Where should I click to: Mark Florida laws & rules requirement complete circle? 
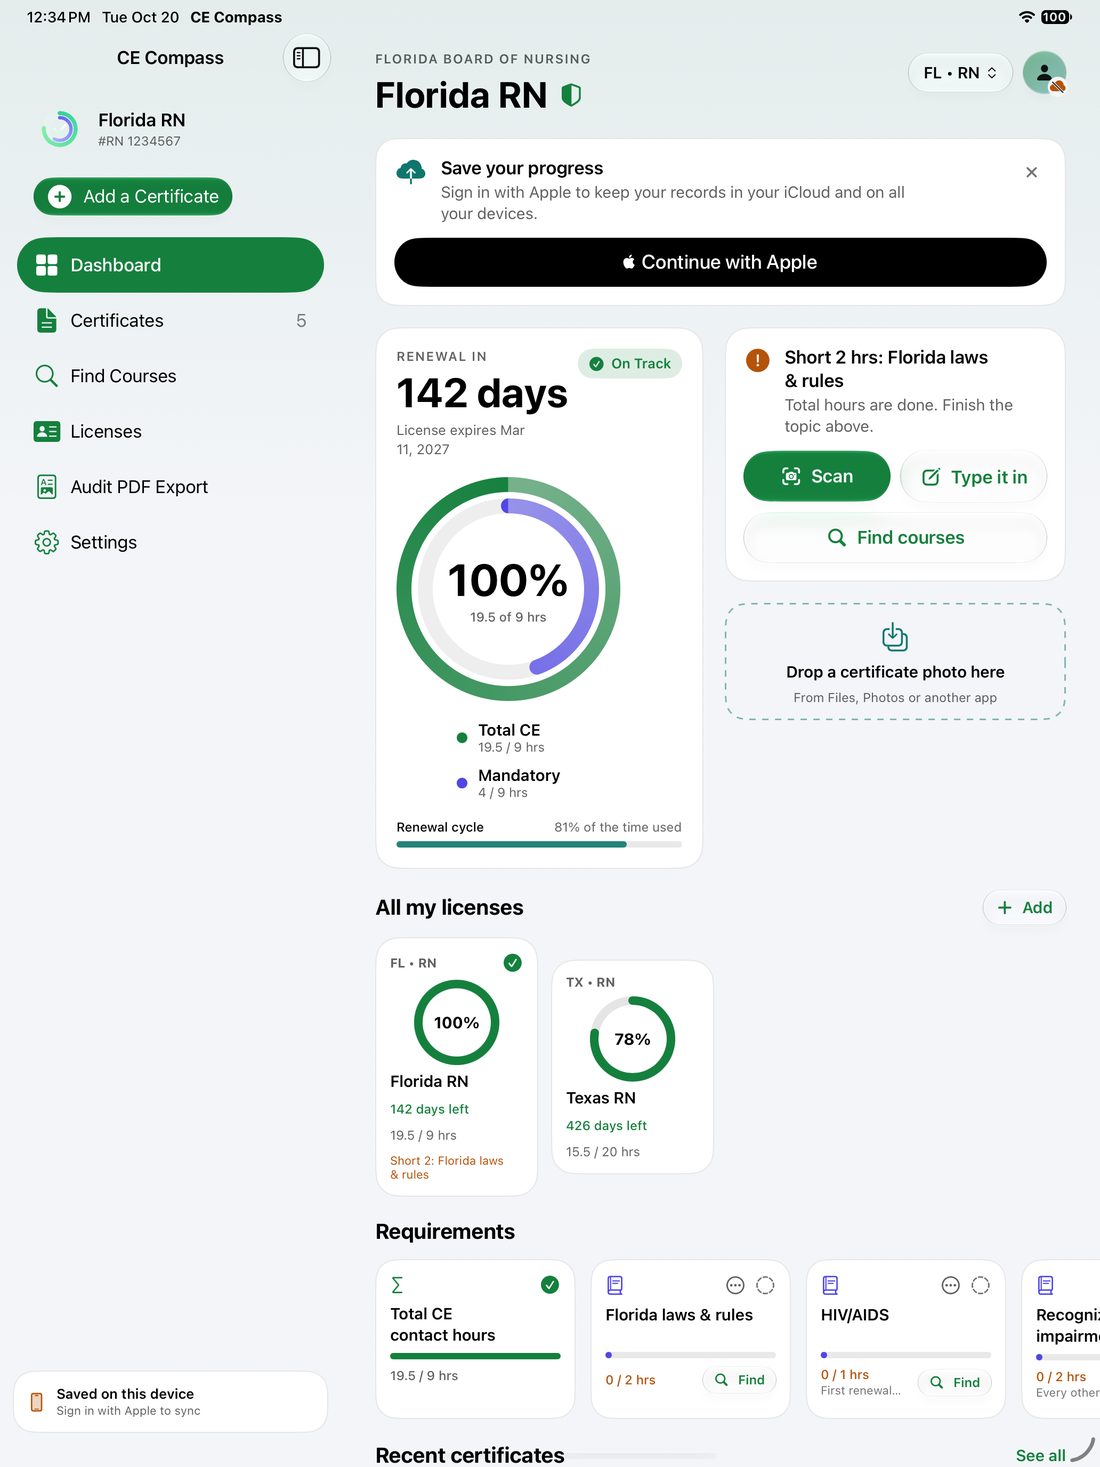pyautogui.click(x=765, y=1285)
